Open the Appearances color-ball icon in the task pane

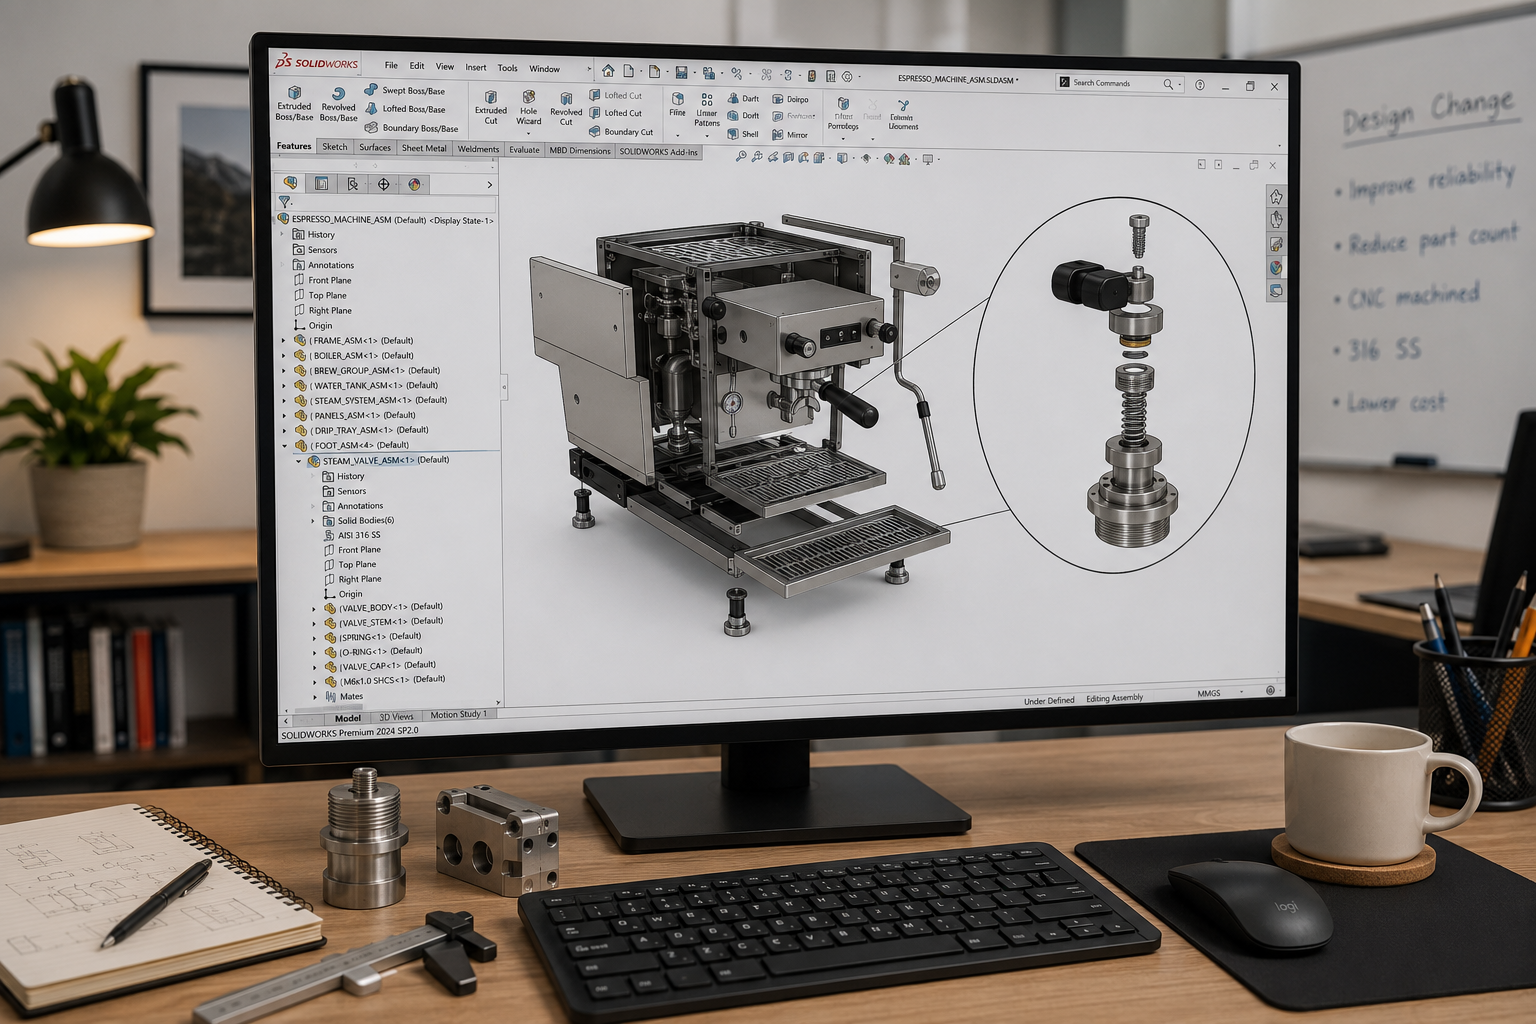(x=1276, y=267)
